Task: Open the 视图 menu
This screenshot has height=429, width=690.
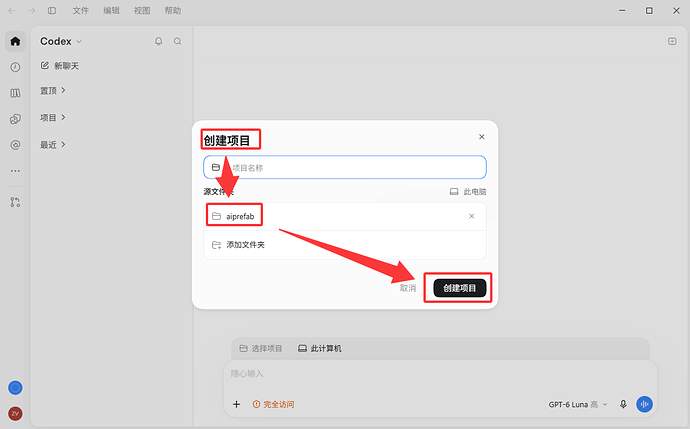Action: pos(142,11)
